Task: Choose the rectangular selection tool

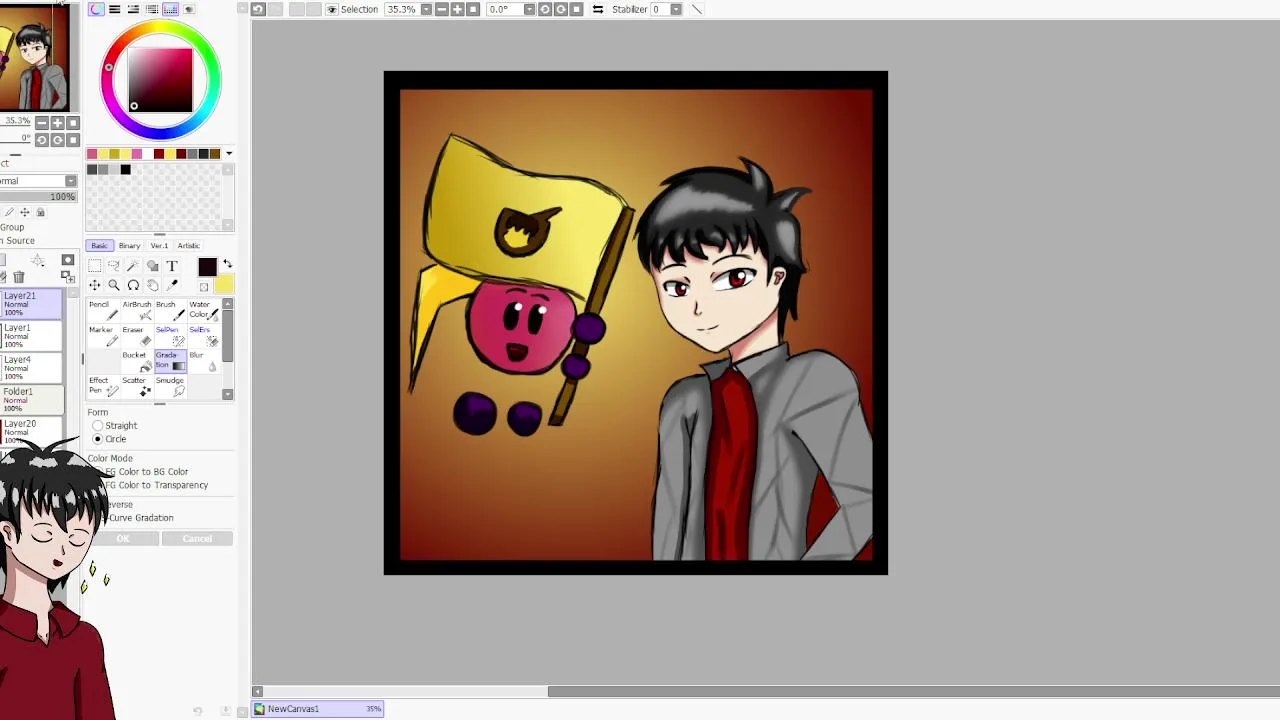Action: pos(95,266)
